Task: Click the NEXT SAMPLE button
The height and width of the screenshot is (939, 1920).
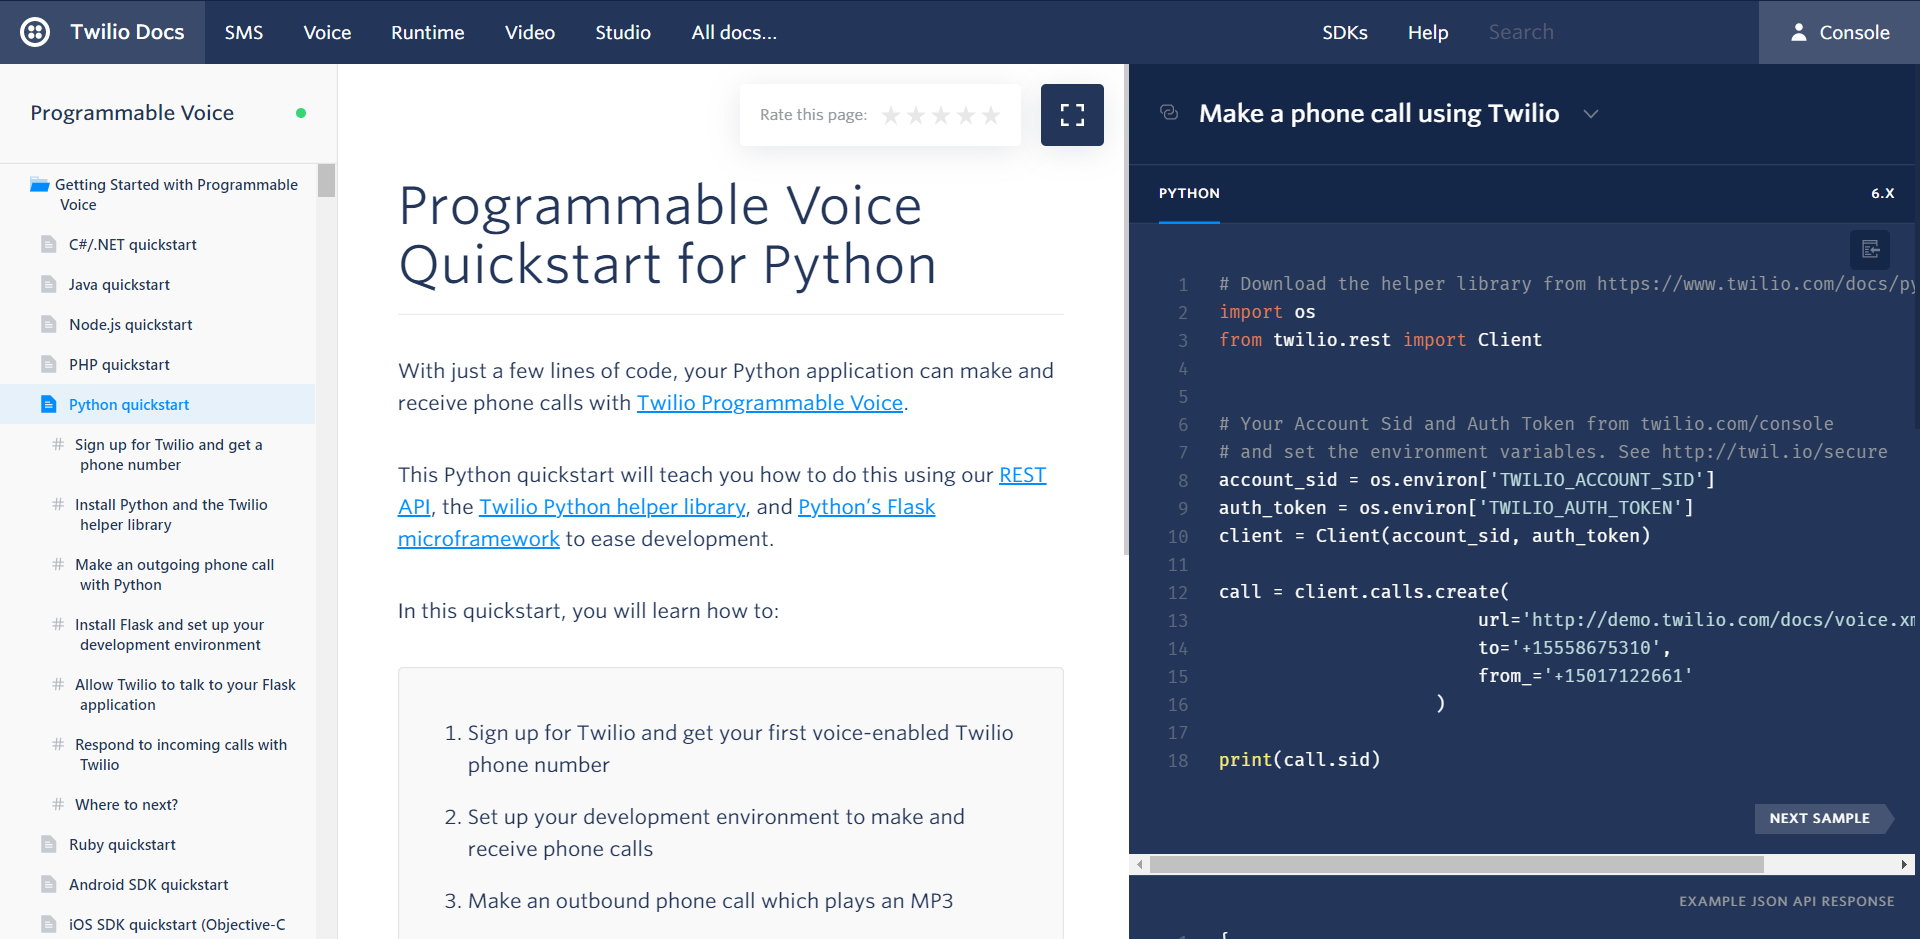Action: (1822, 818)
